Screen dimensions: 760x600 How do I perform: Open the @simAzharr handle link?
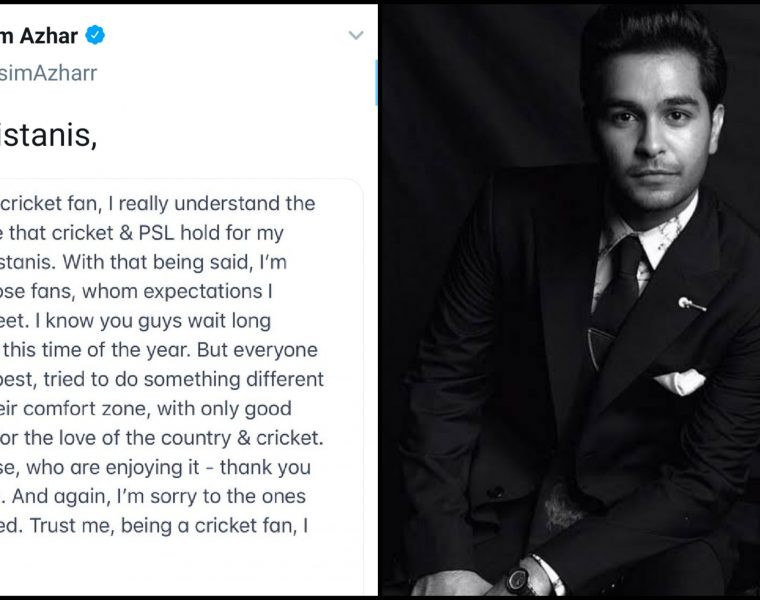click(48, 73)
